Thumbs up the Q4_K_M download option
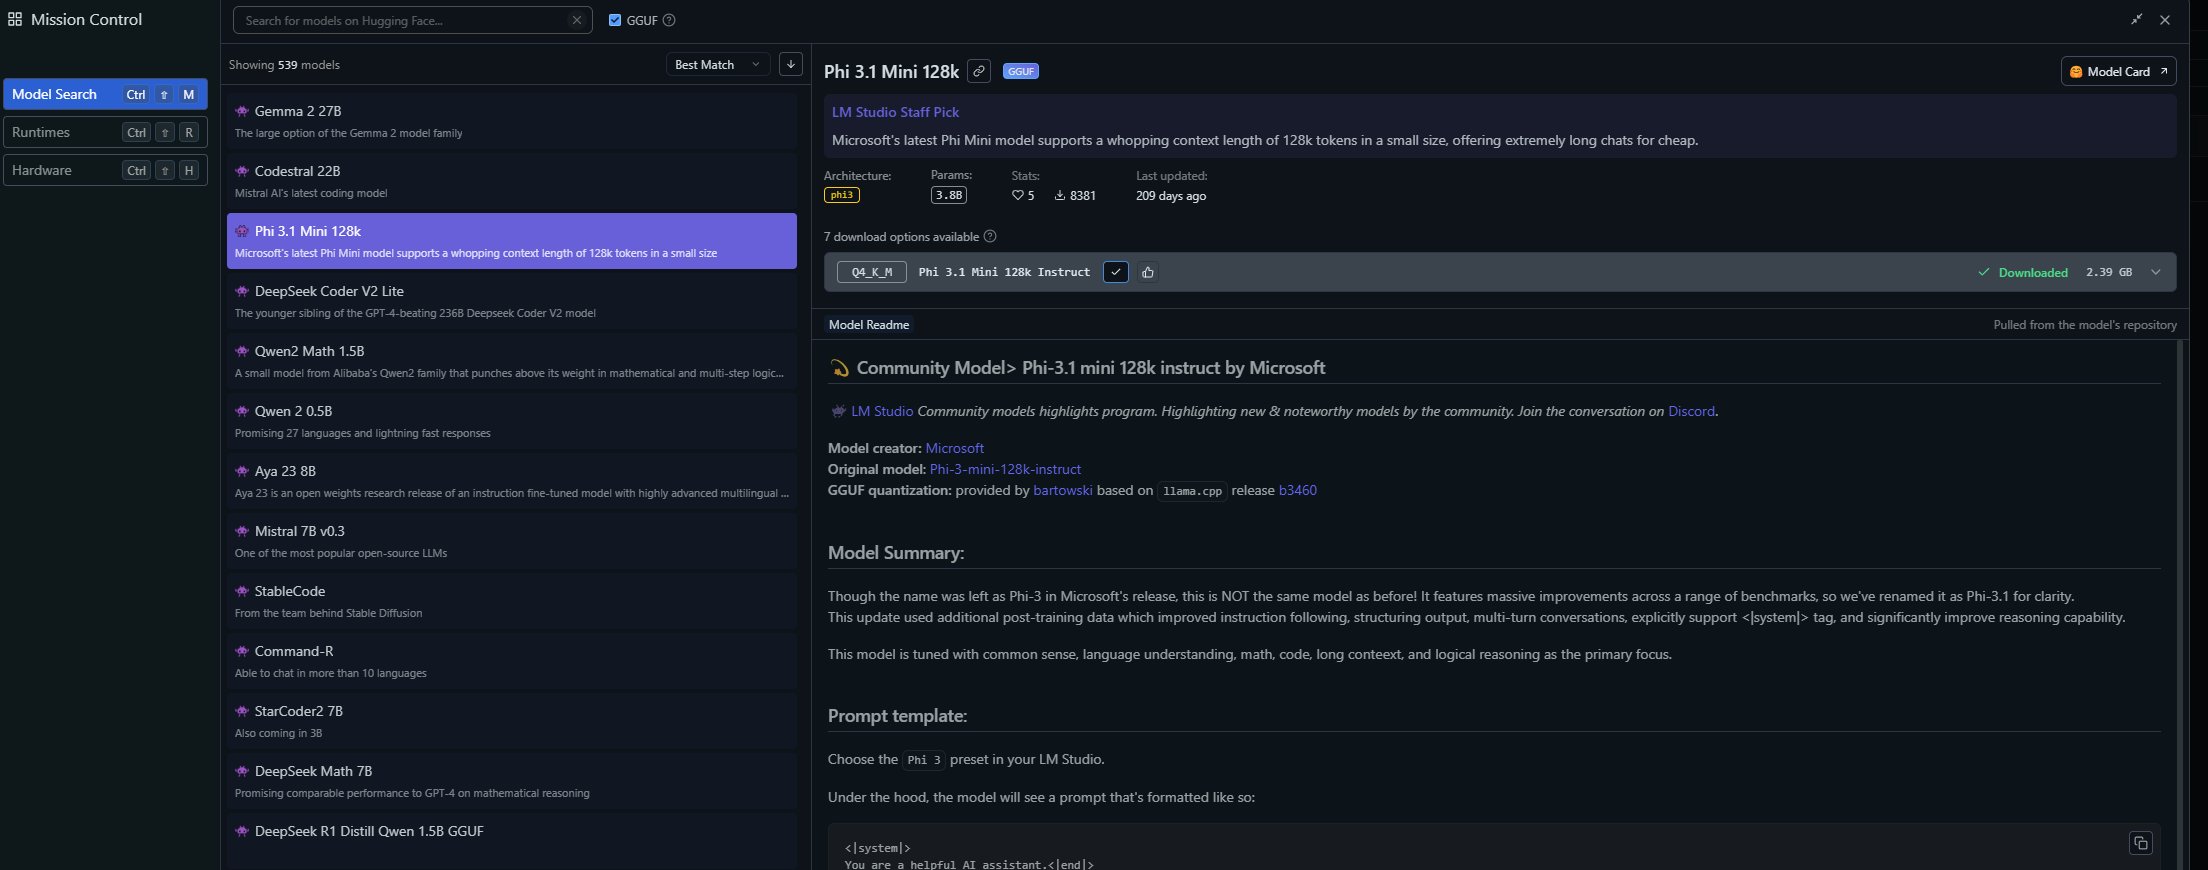 pyautogui.click(x=1148, y=272)
